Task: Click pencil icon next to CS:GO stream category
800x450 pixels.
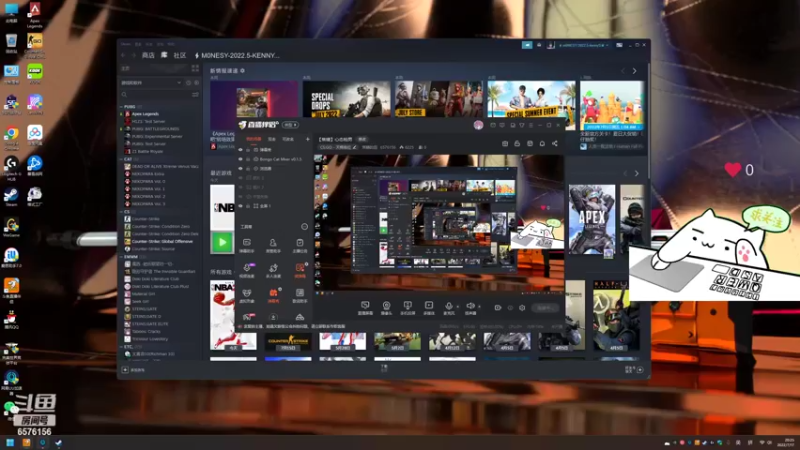Action: tap(355, 147)
